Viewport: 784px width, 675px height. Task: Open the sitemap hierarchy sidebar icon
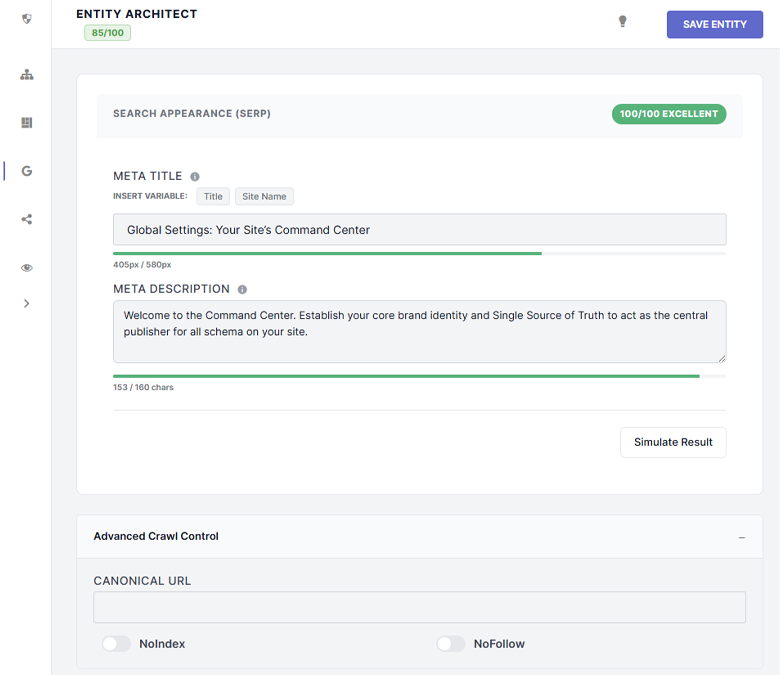coord(27,75)
